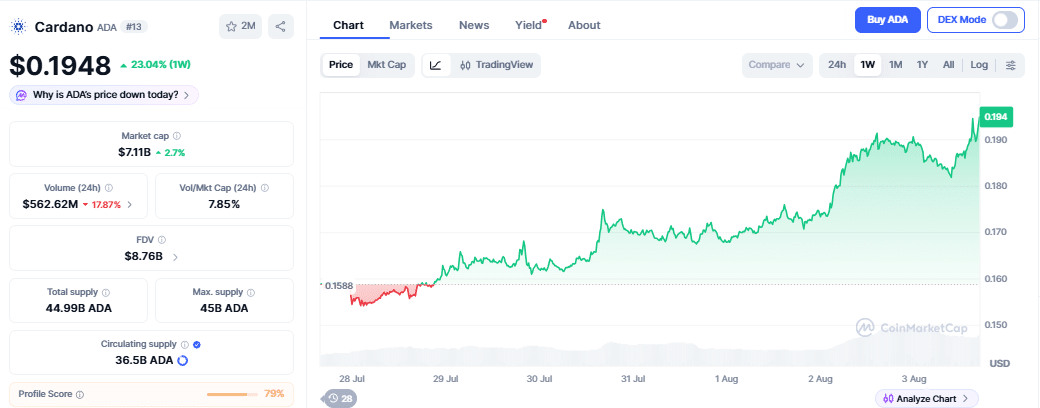This screenshot has height=408, width=1040.
Task: Click the info icon beside Profile Score
Action: 80,394
